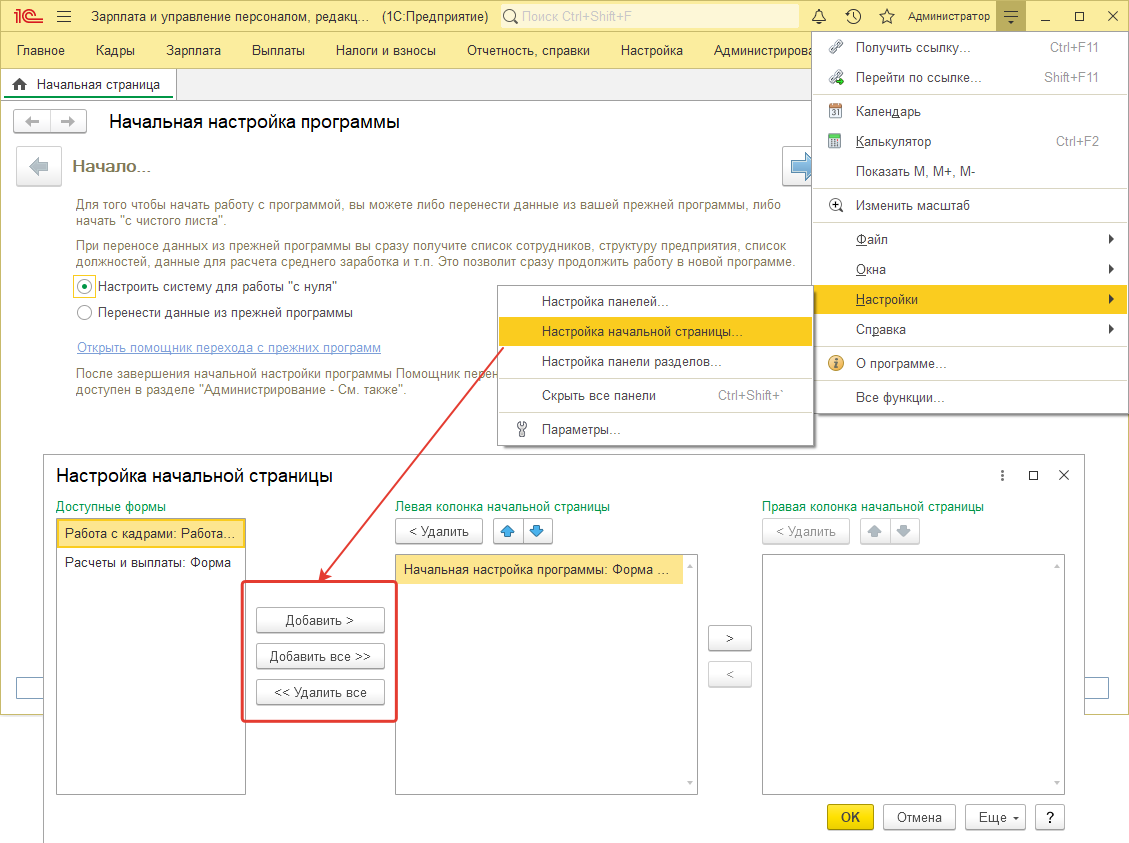Click the 'Добавить все >>' button
Screen dimensions: 1129x843
point(320,657)
